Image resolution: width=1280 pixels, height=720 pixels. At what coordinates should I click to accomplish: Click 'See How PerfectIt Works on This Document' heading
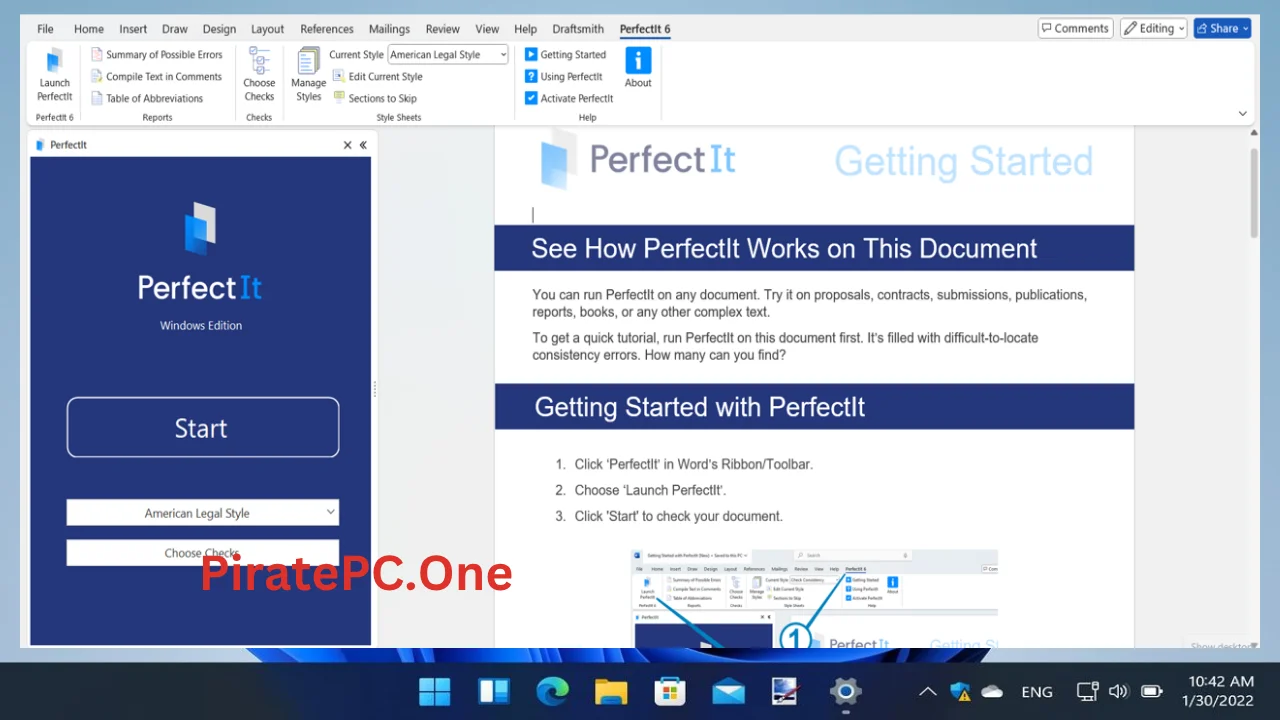pos(784,248)
